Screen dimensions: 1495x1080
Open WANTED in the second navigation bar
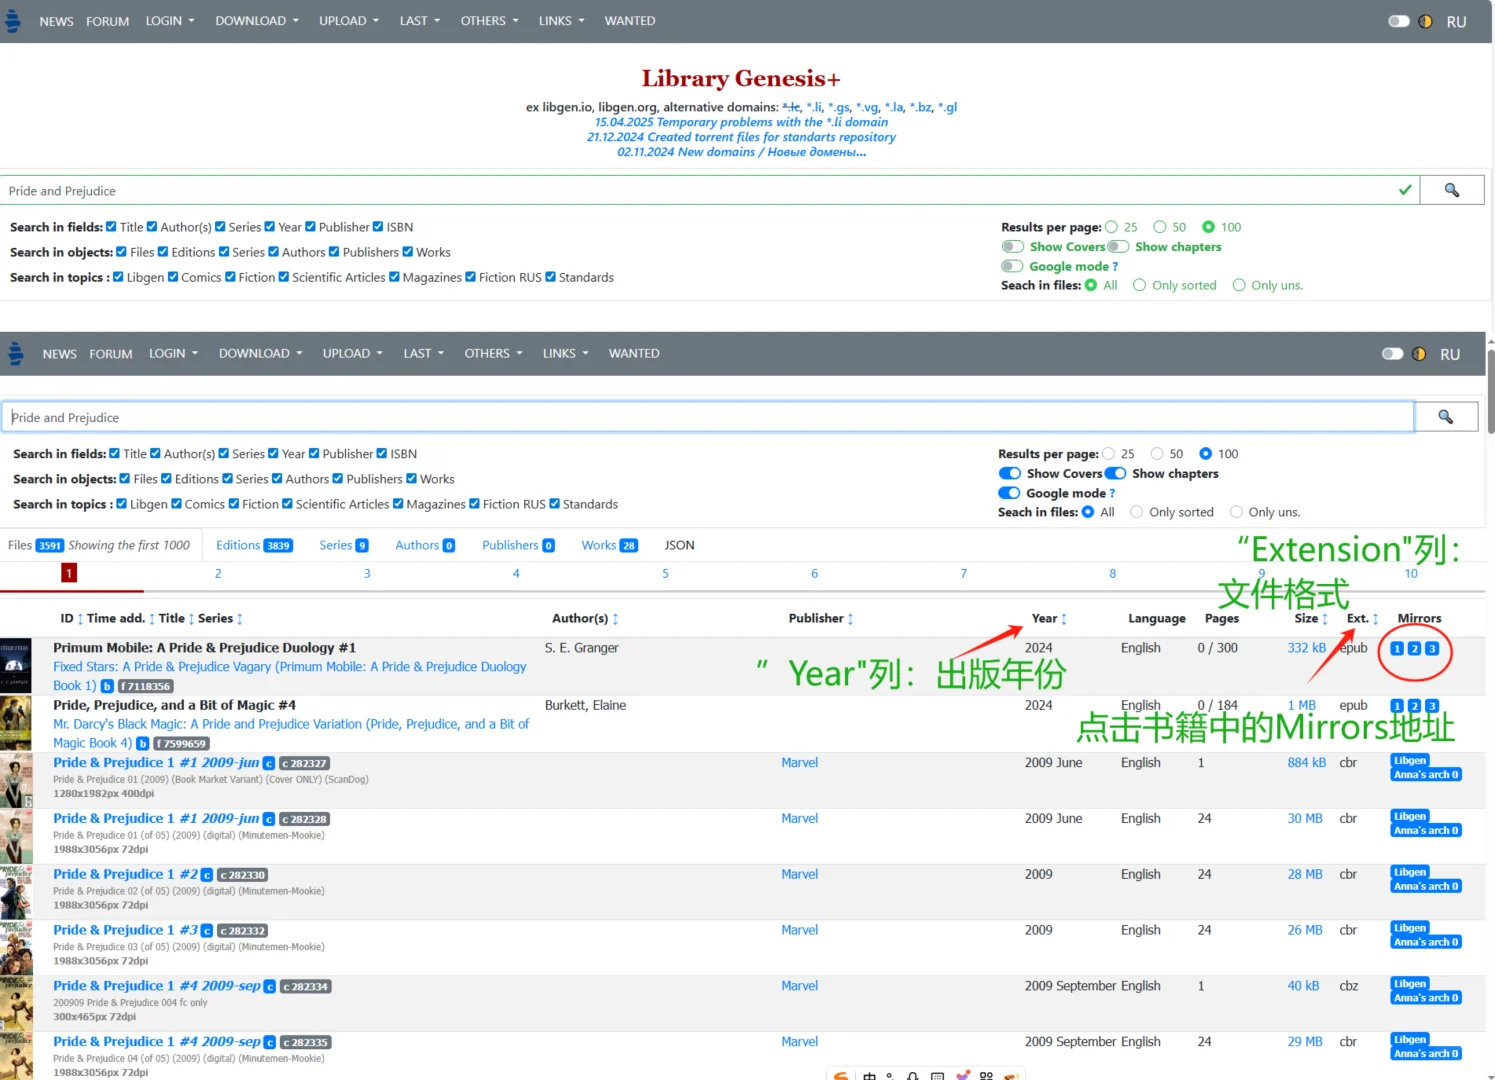point(634,354)
